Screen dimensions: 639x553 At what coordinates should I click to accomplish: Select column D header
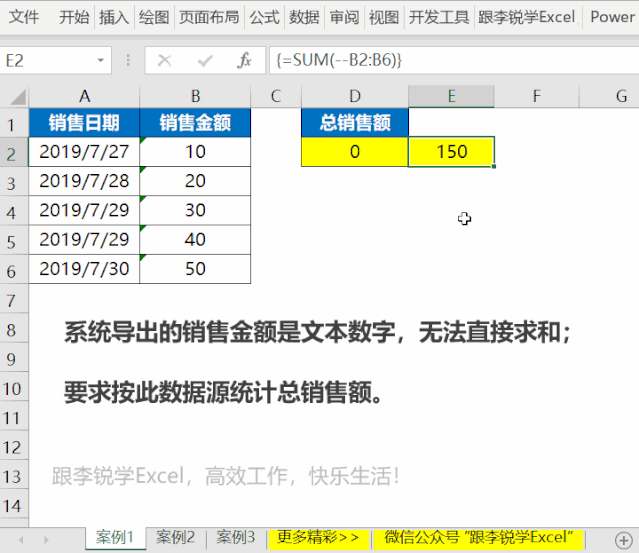coord(355,97)
